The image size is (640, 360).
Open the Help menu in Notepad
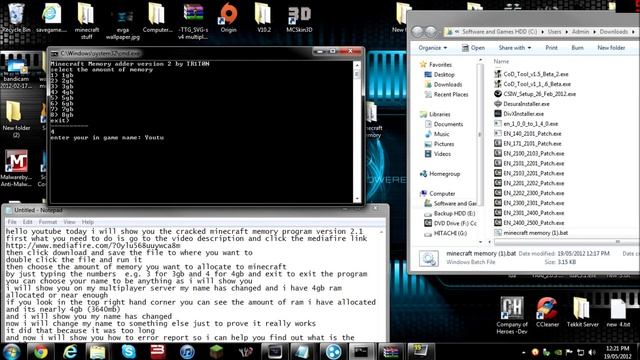(x=88, y=222)
